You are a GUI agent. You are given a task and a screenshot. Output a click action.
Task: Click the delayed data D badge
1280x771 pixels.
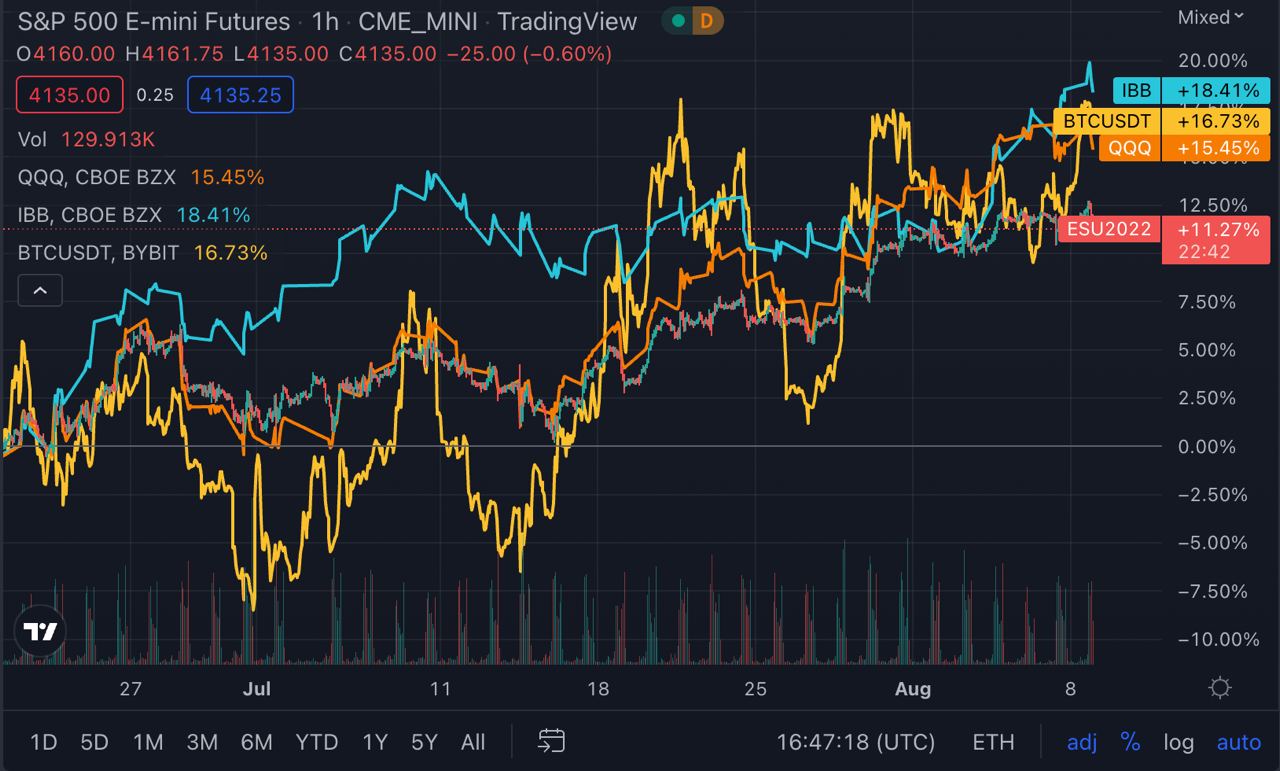708,21
